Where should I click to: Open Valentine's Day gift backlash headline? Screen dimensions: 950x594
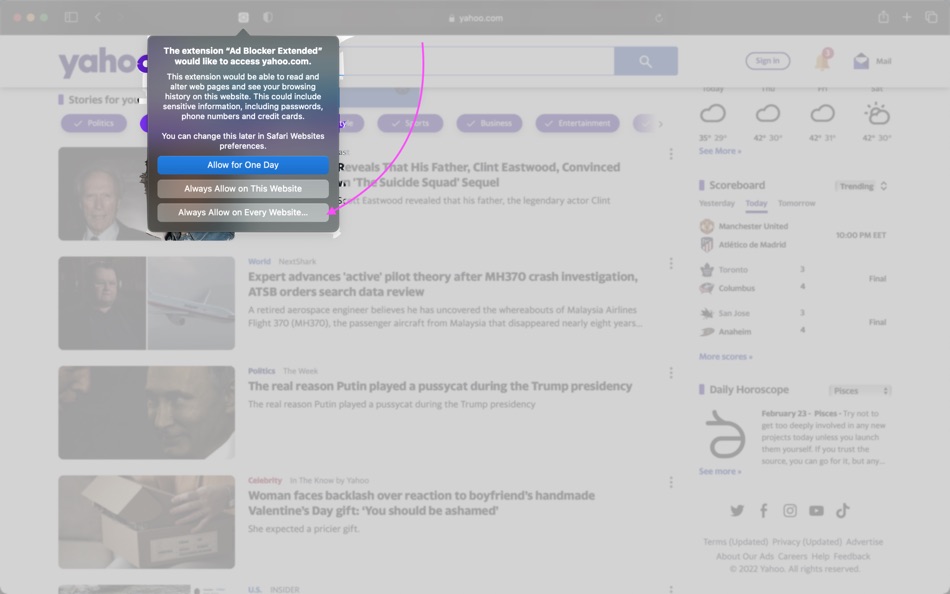point(421,503)
